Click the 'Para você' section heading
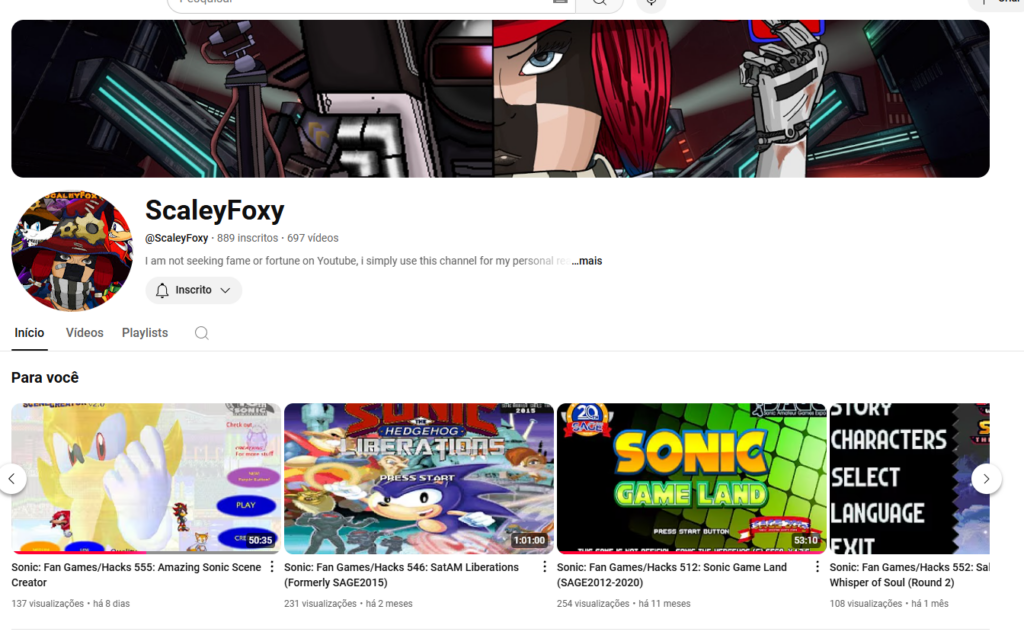 [45, 377]
